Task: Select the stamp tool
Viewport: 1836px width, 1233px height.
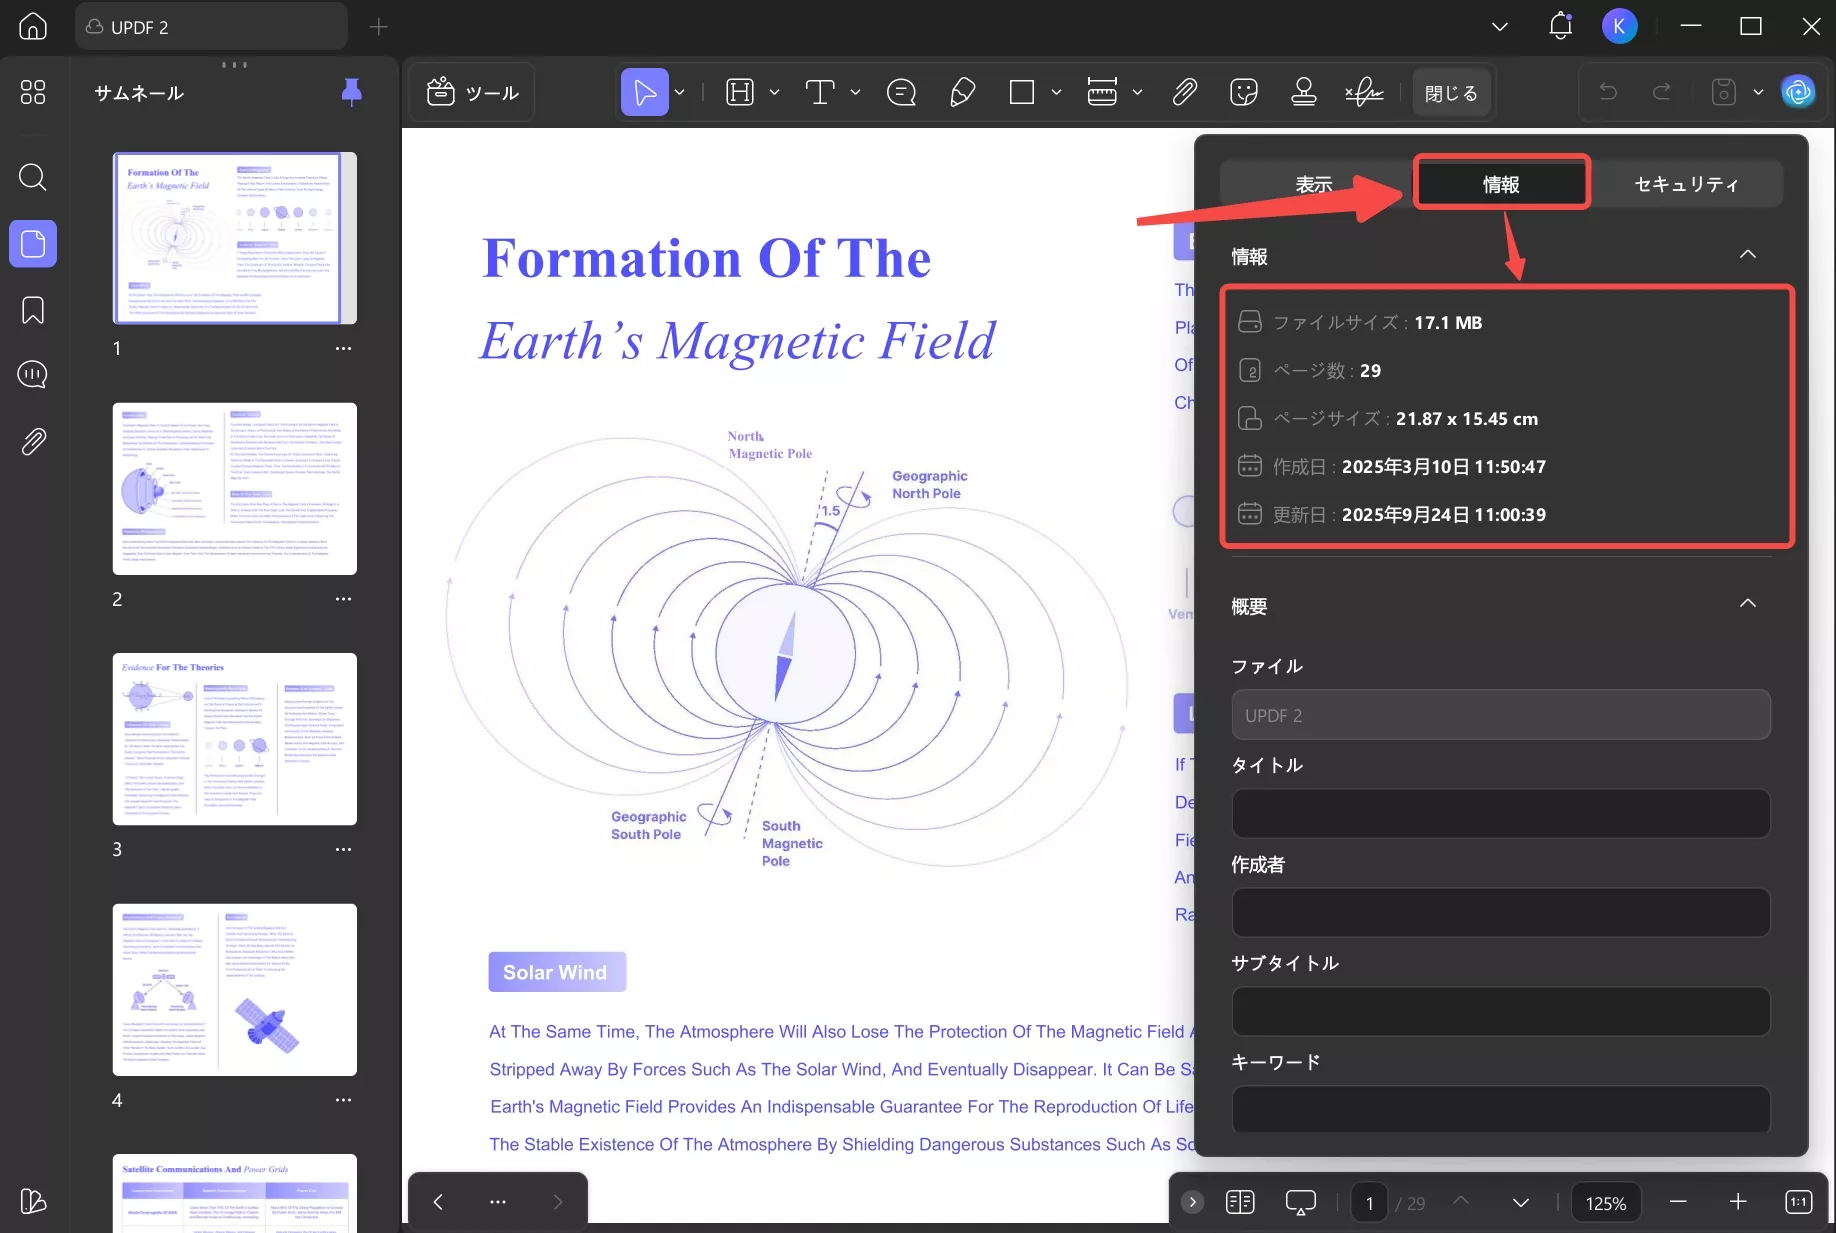Action: [1304, 93]
